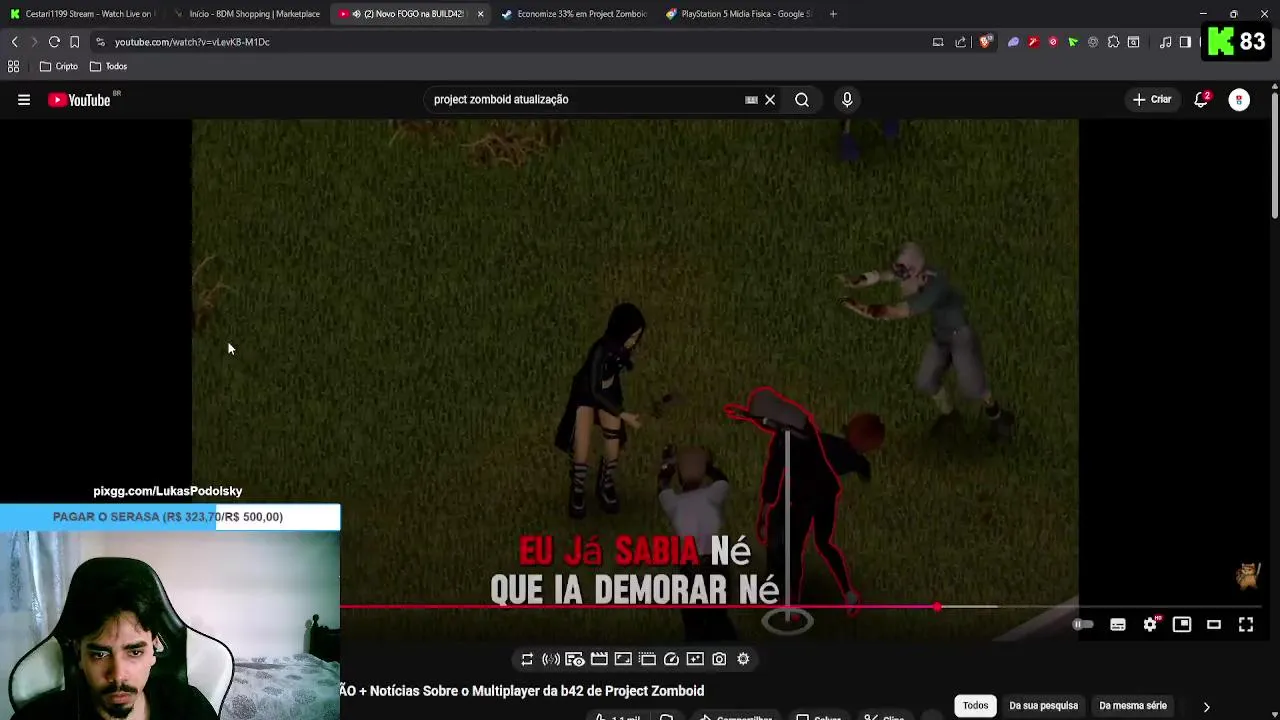Toggle theater mode on the player

pyautogui.click(x=1214, y=625)
